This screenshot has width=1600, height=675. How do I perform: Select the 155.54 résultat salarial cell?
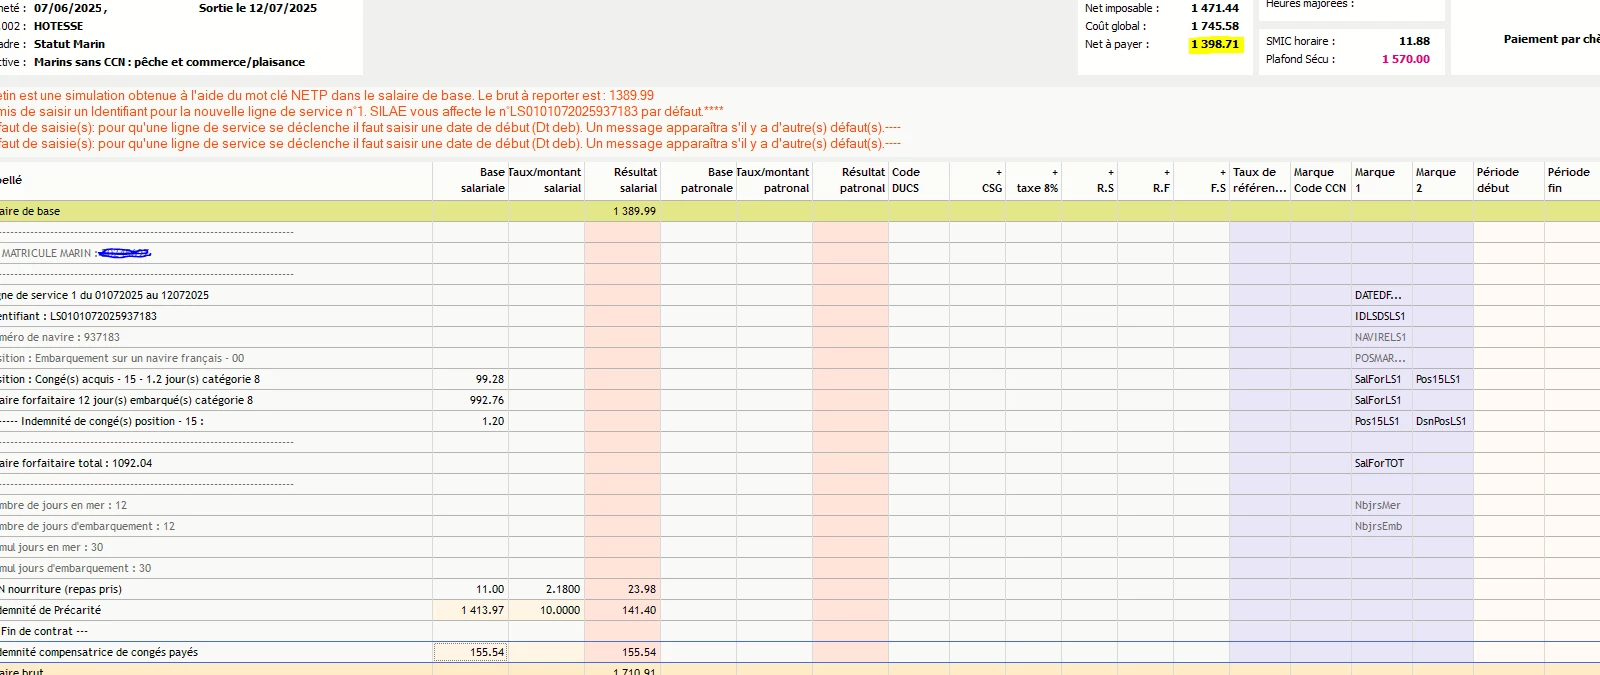coord(623,652)
